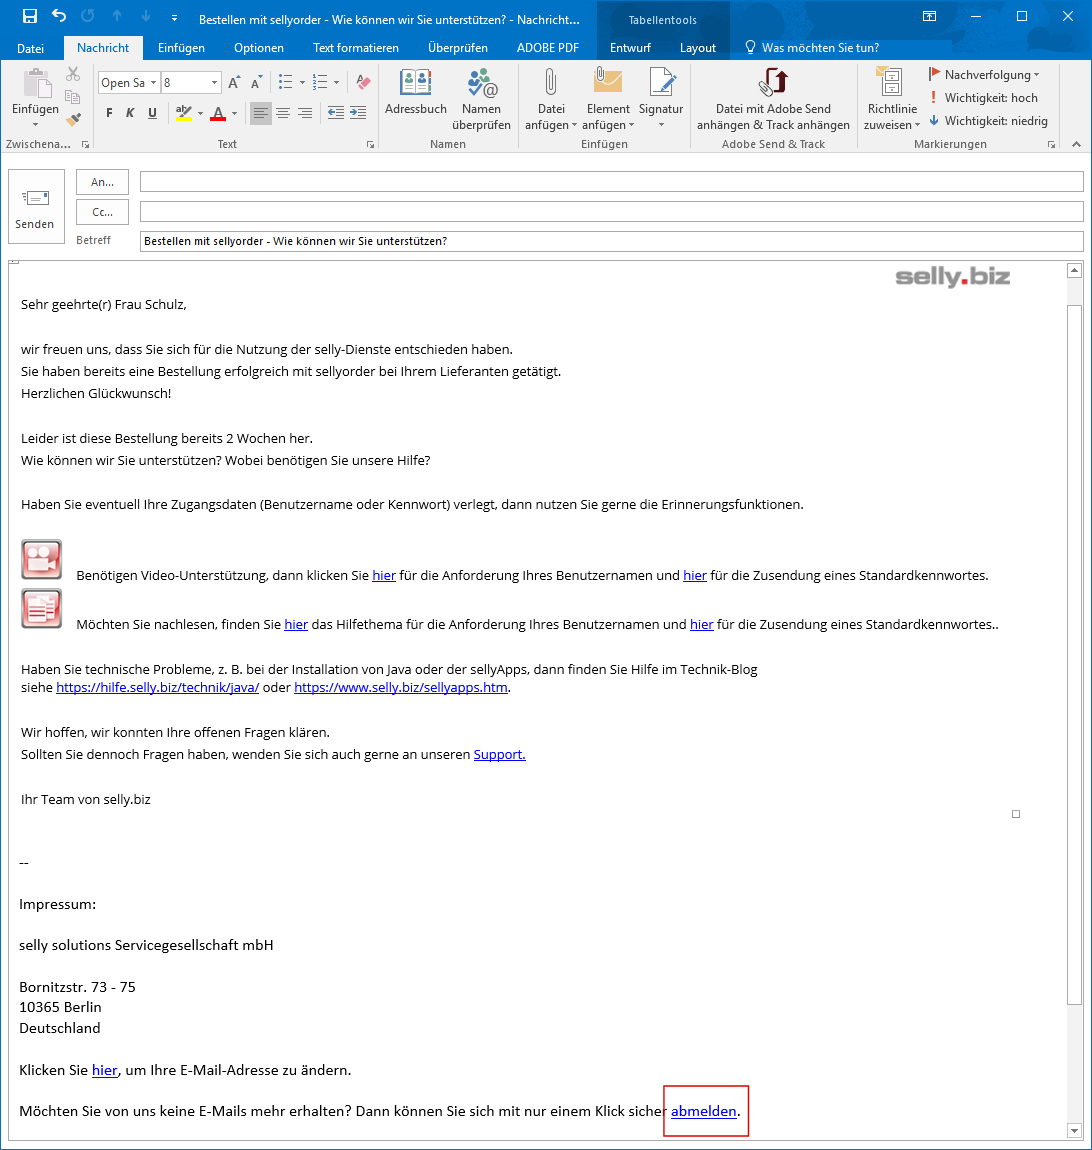Image resolution: width=1092 pixels, height=1150 pixels.
Task: Decrease the paragraph indent
Action: pyautogui.click(x=336, y=113)
